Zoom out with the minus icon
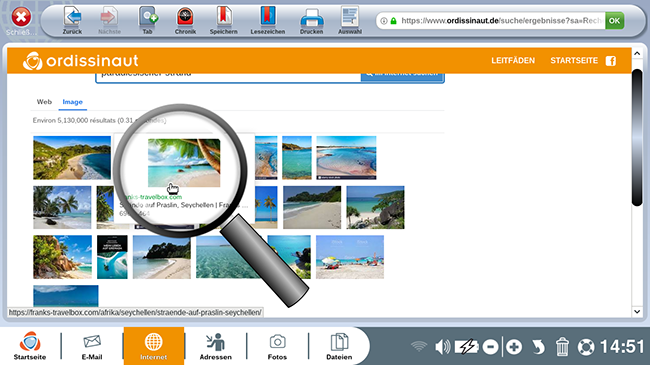Viewport: 650px width, 365px height. [x=490, y=347]
